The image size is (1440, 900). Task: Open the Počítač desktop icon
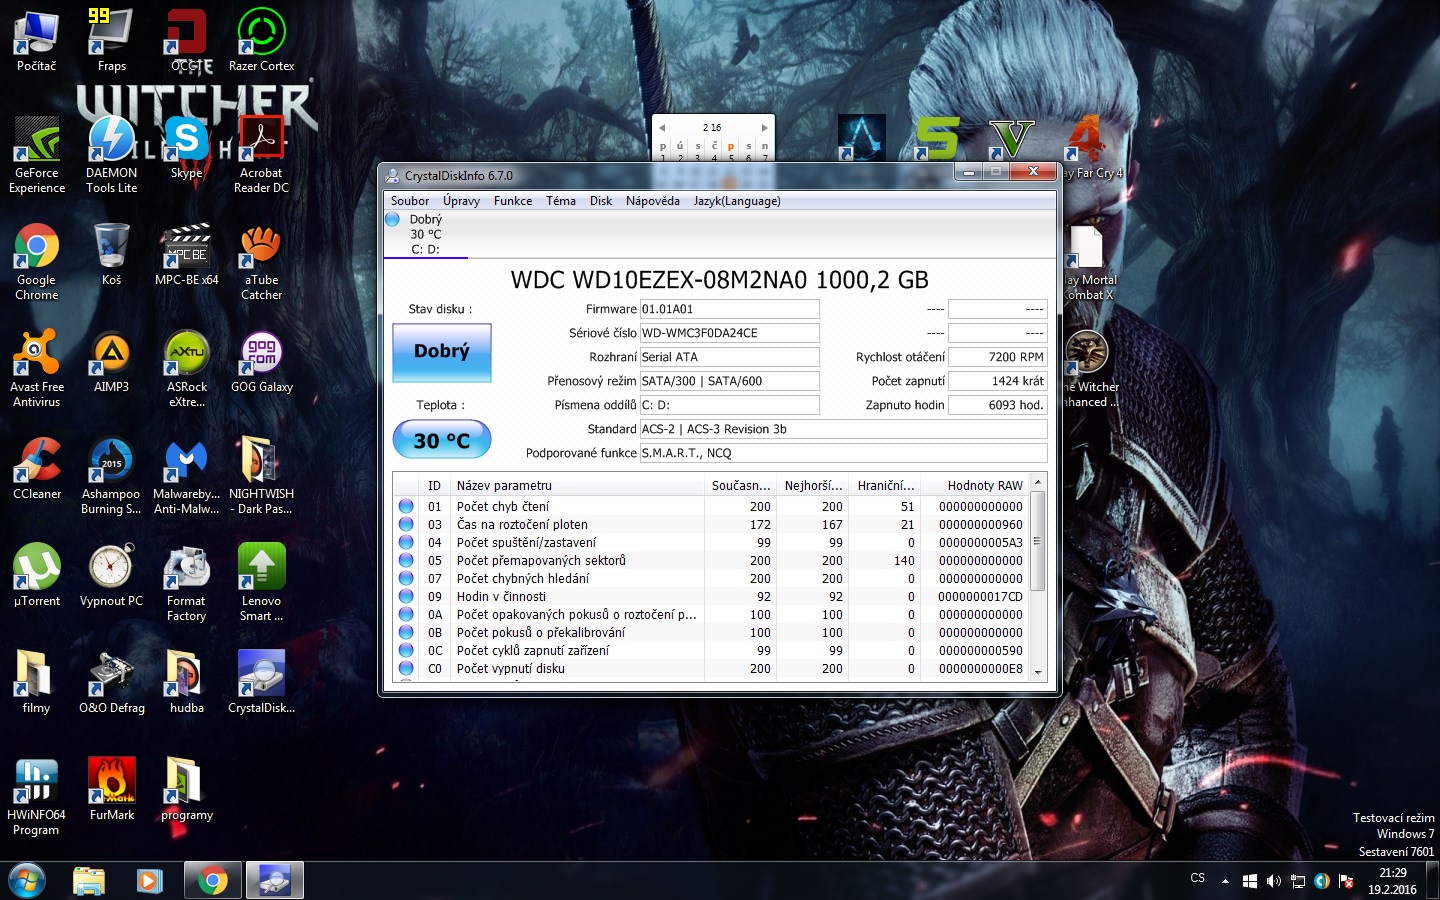[37, 41]
